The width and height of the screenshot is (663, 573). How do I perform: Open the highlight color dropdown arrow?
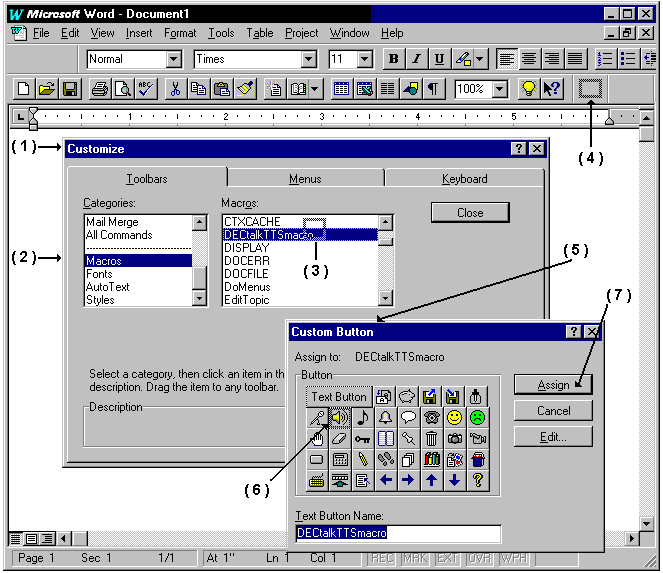pos(480,59)
